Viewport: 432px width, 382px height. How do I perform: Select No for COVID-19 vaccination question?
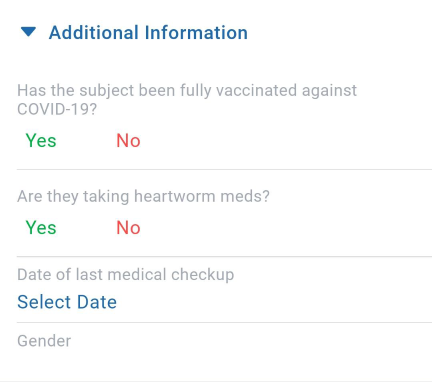click(128, 140)
